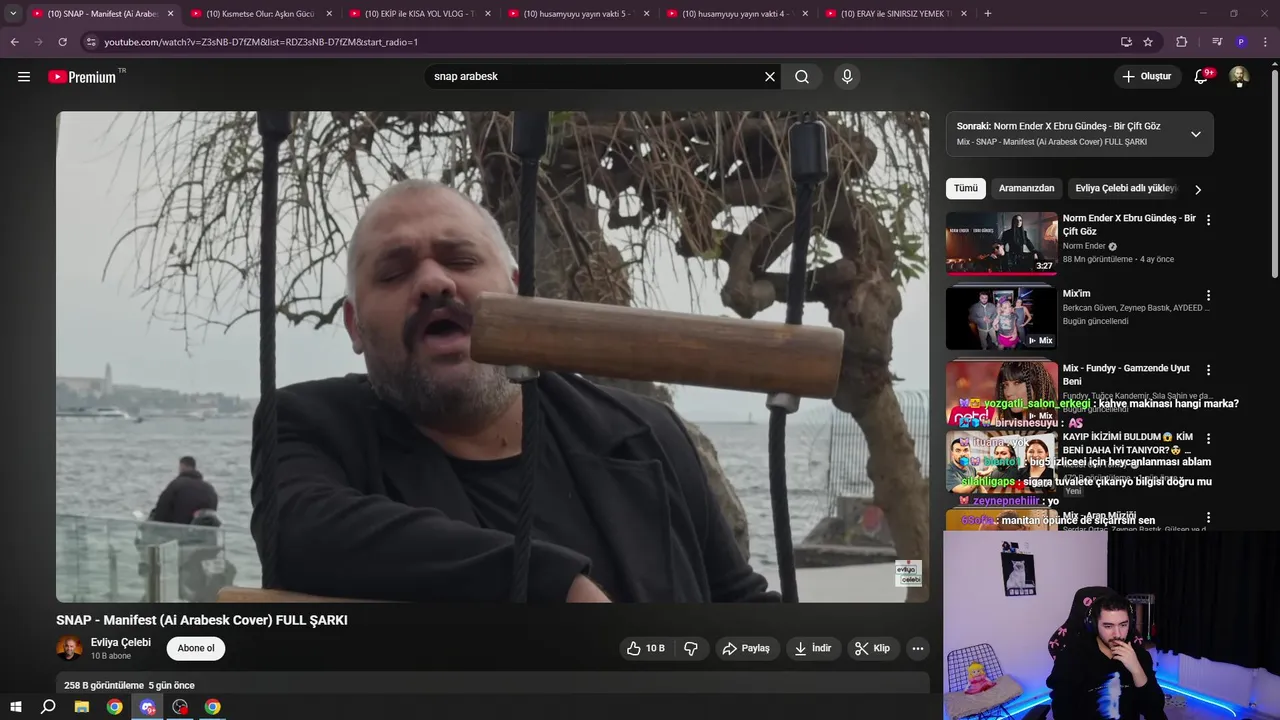
Task: Start voice search with microphone icon
Action: [x=847, y=77]
